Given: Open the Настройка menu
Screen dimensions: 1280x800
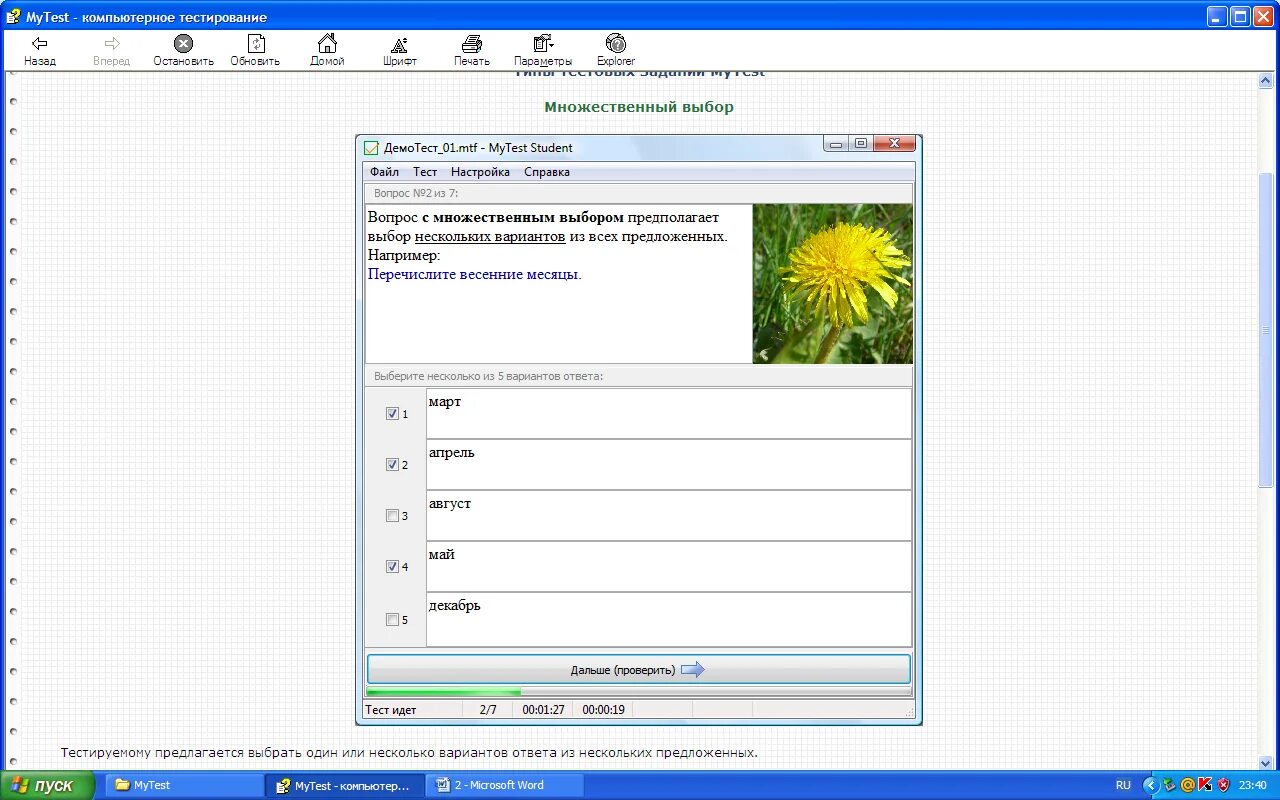Looking at the screenshot, I should point(480,172).
